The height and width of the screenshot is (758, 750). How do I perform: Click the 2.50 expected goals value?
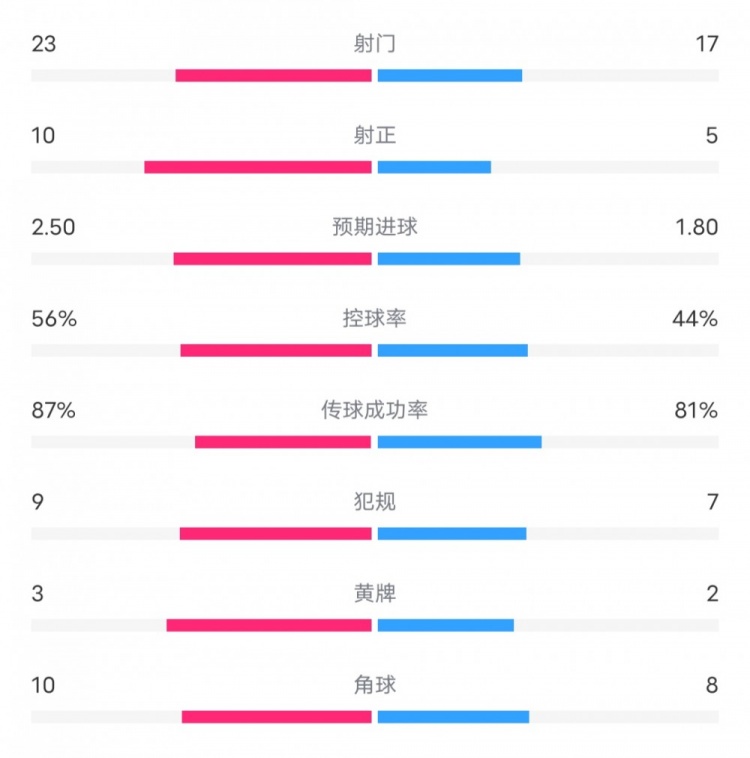tap(53, 227)
